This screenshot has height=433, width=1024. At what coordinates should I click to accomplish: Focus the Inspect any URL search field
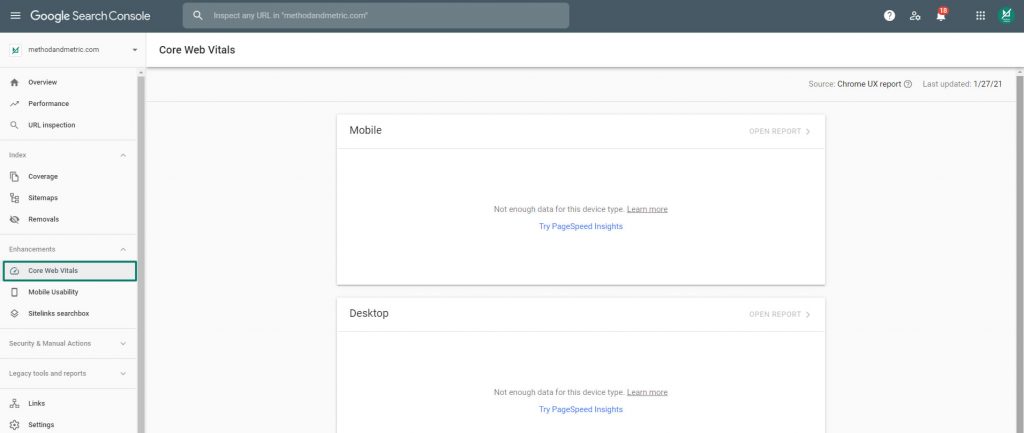tap(376, 15)
